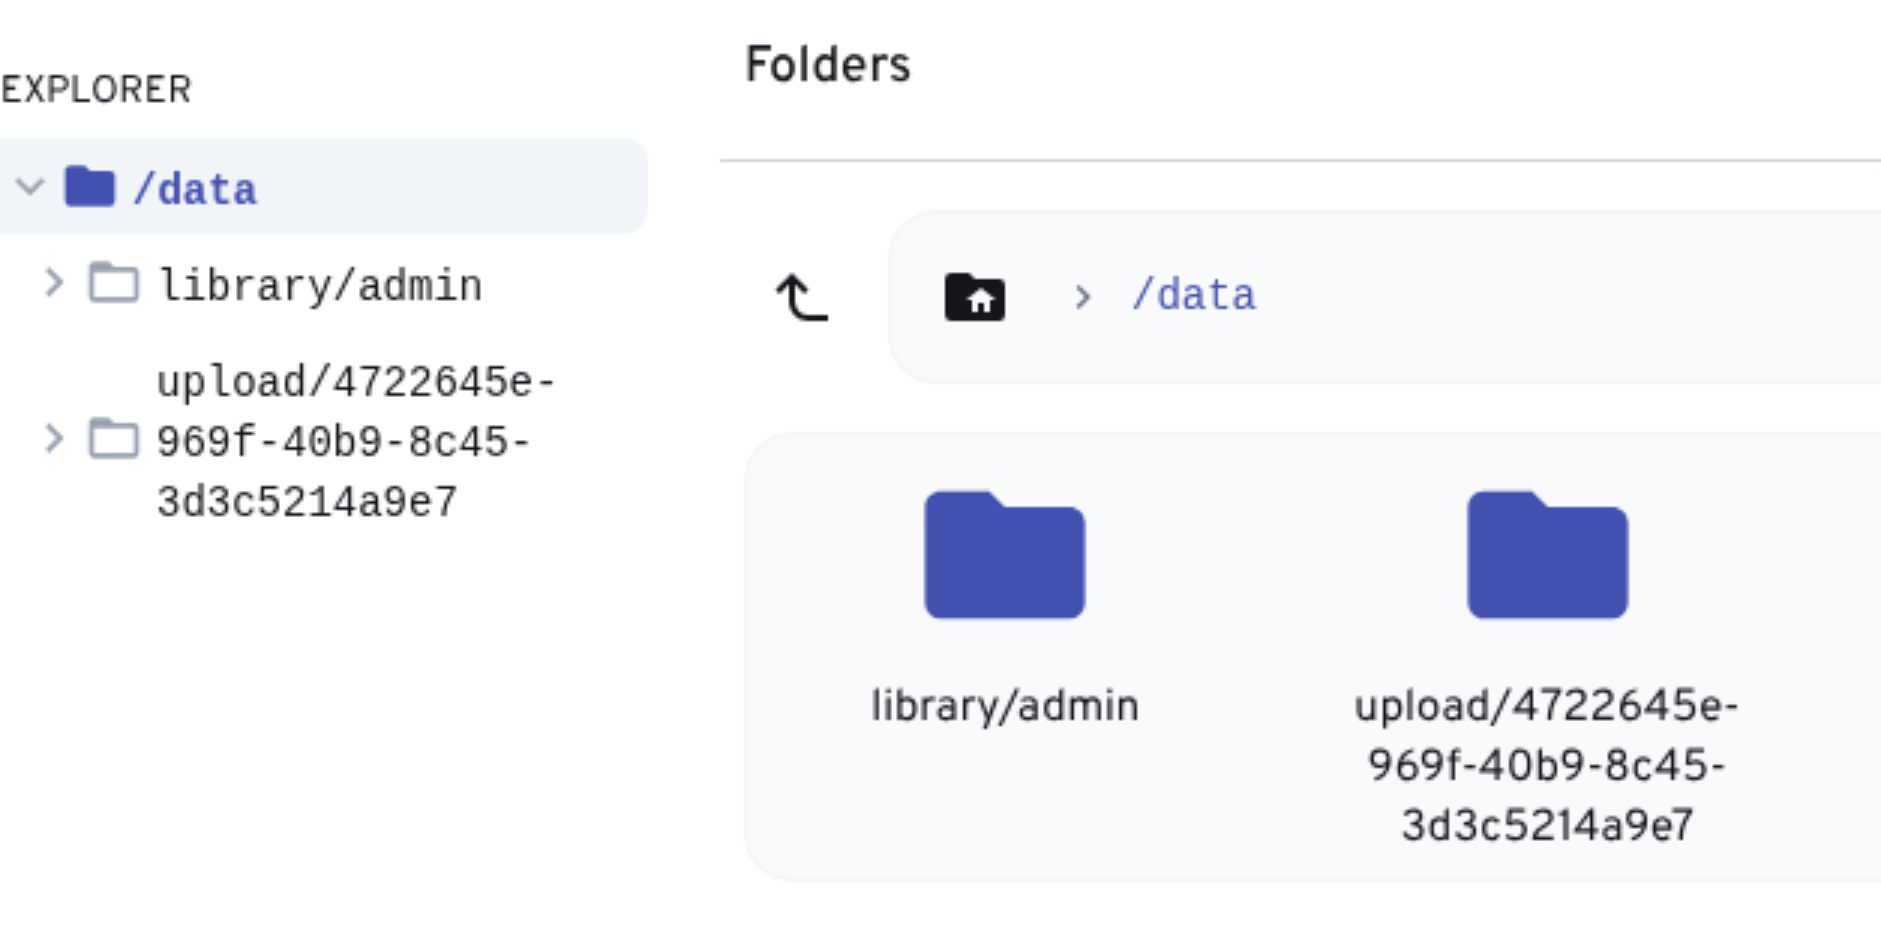Click the breadcrumb separator chevron before /data
This screenshot has width=1881, height=945.
[x=1082, y=297]
